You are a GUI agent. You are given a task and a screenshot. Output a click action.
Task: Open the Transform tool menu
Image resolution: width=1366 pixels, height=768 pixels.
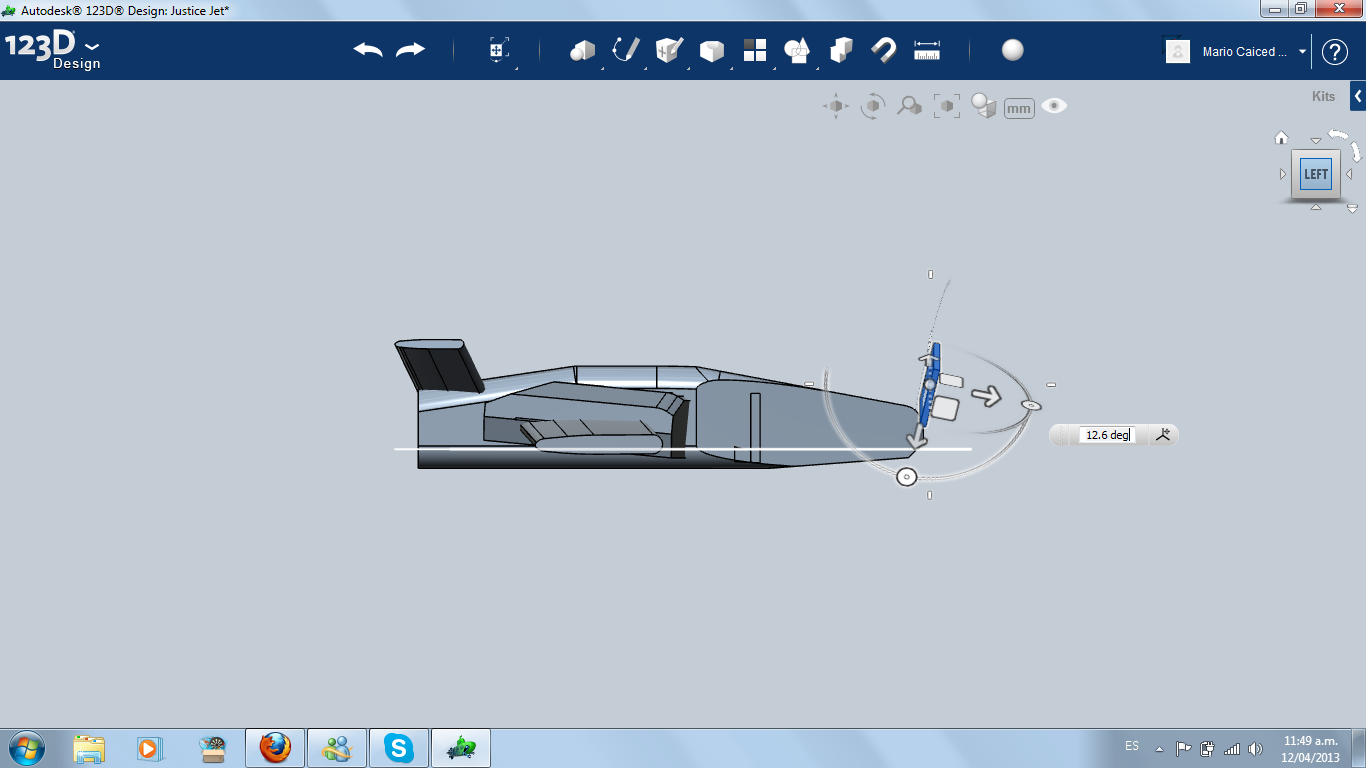pyautogui.click(x=499, y=50)
